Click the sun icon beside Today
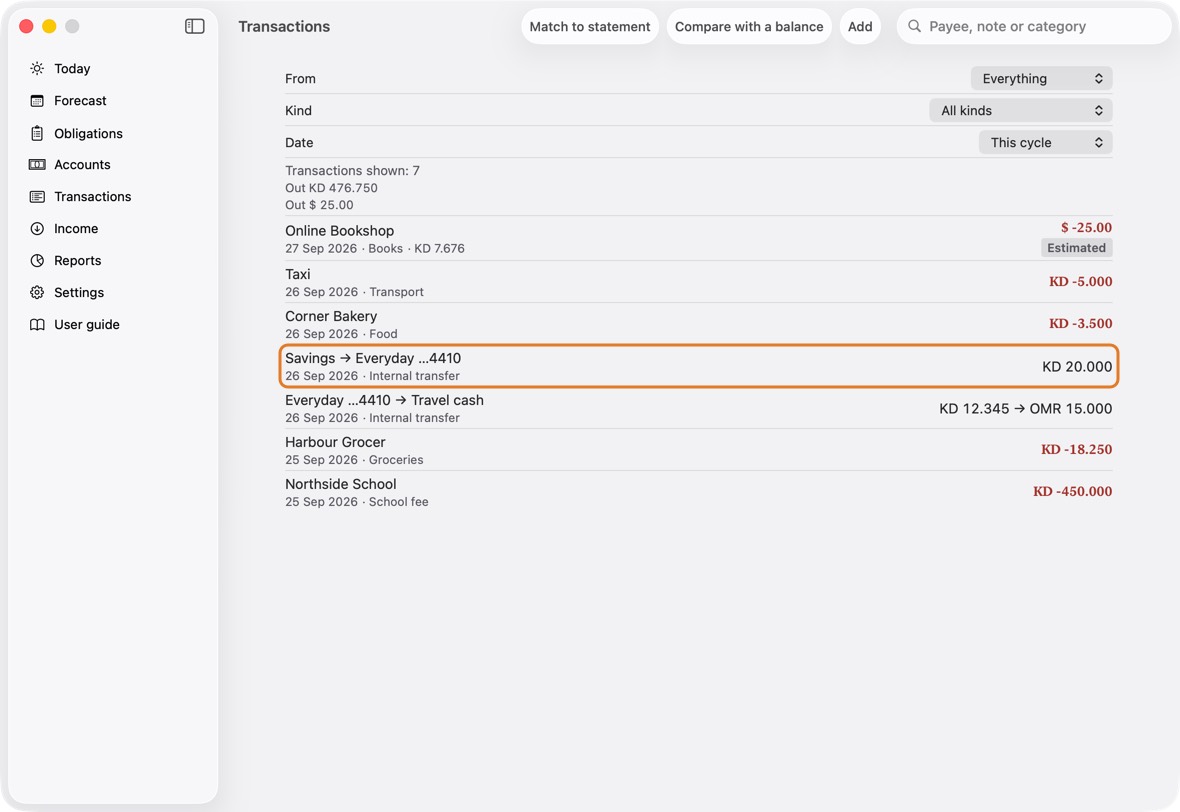Screen dimensions: 1180x812 click(x=37, y=68)
